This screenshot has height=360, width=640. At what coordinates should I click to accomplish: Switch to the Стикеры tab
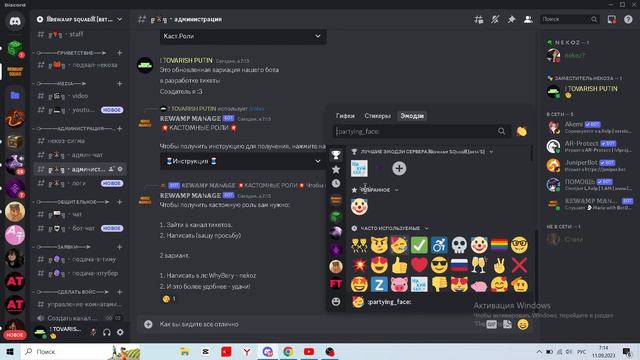click(x=377, y=116)
